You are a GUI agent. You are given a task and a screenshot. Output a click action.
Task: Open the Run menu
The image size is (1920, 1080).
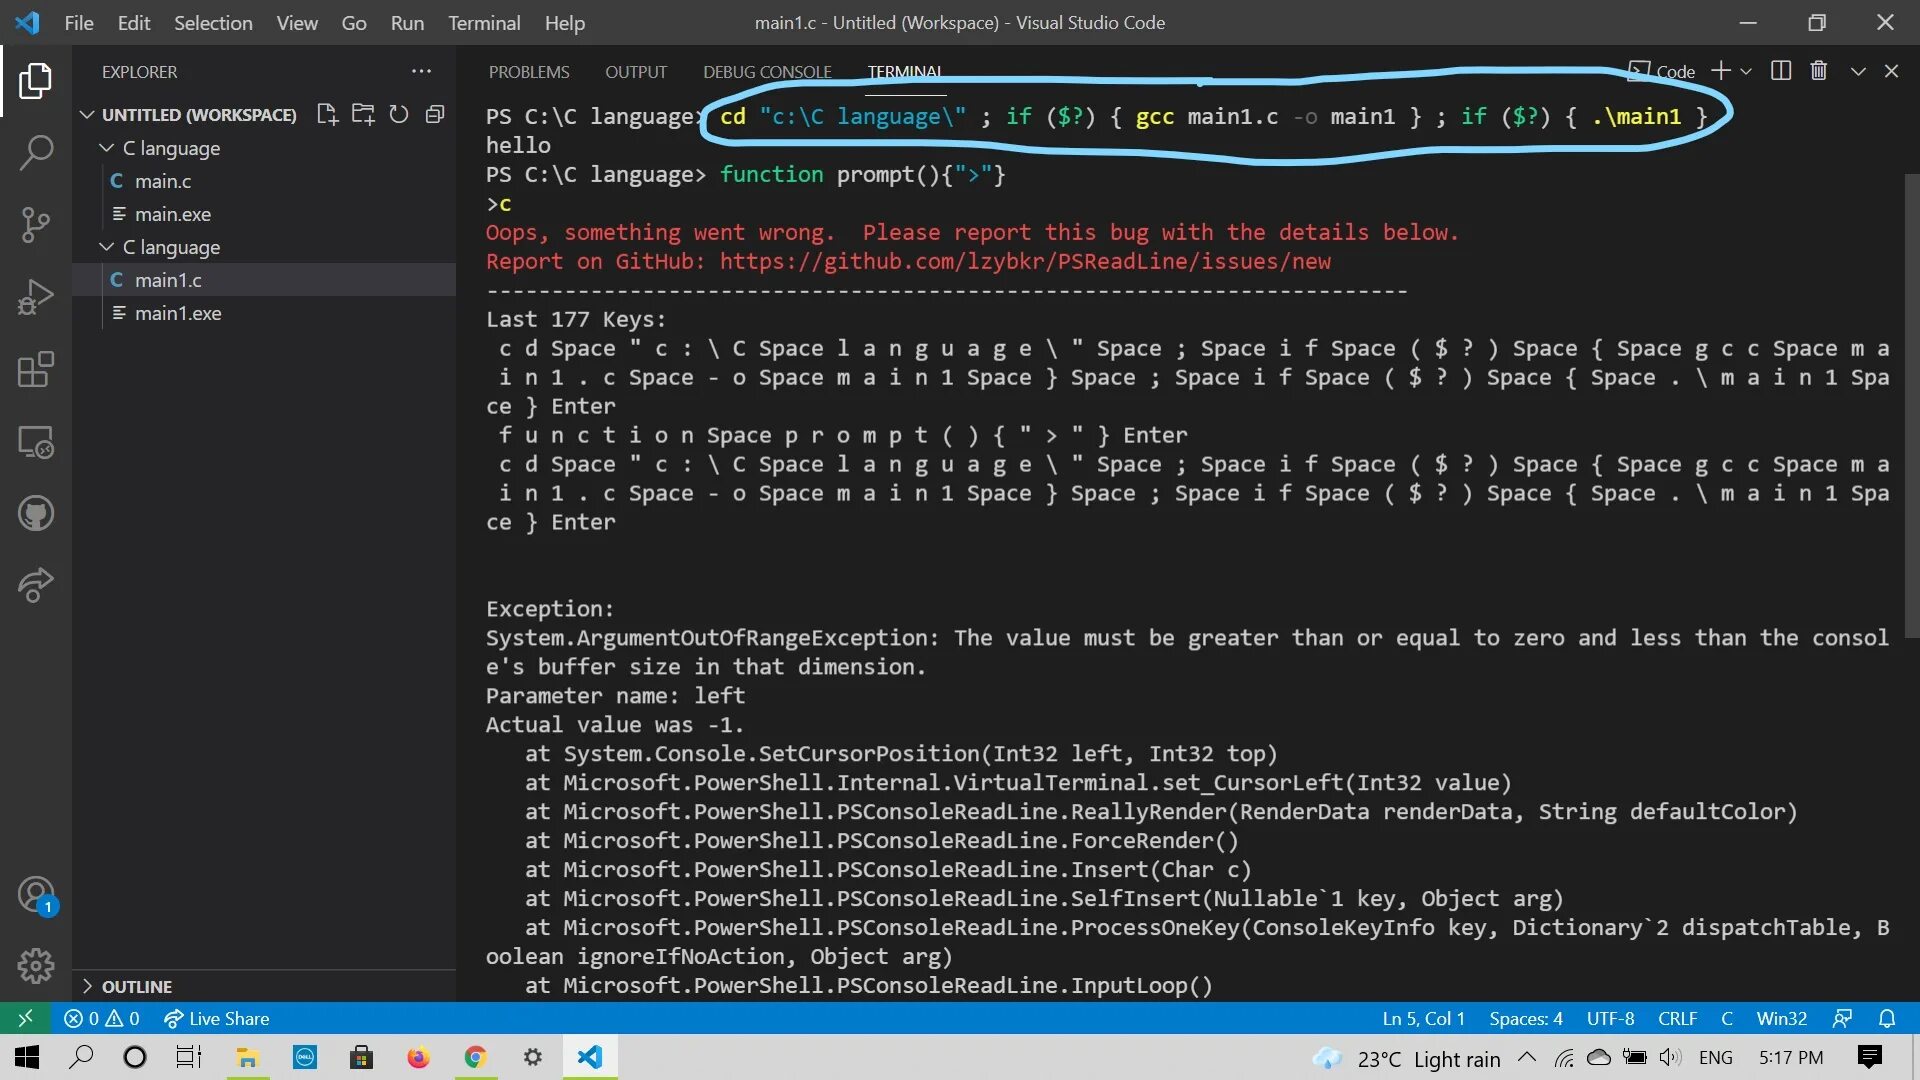click(407, 22)
